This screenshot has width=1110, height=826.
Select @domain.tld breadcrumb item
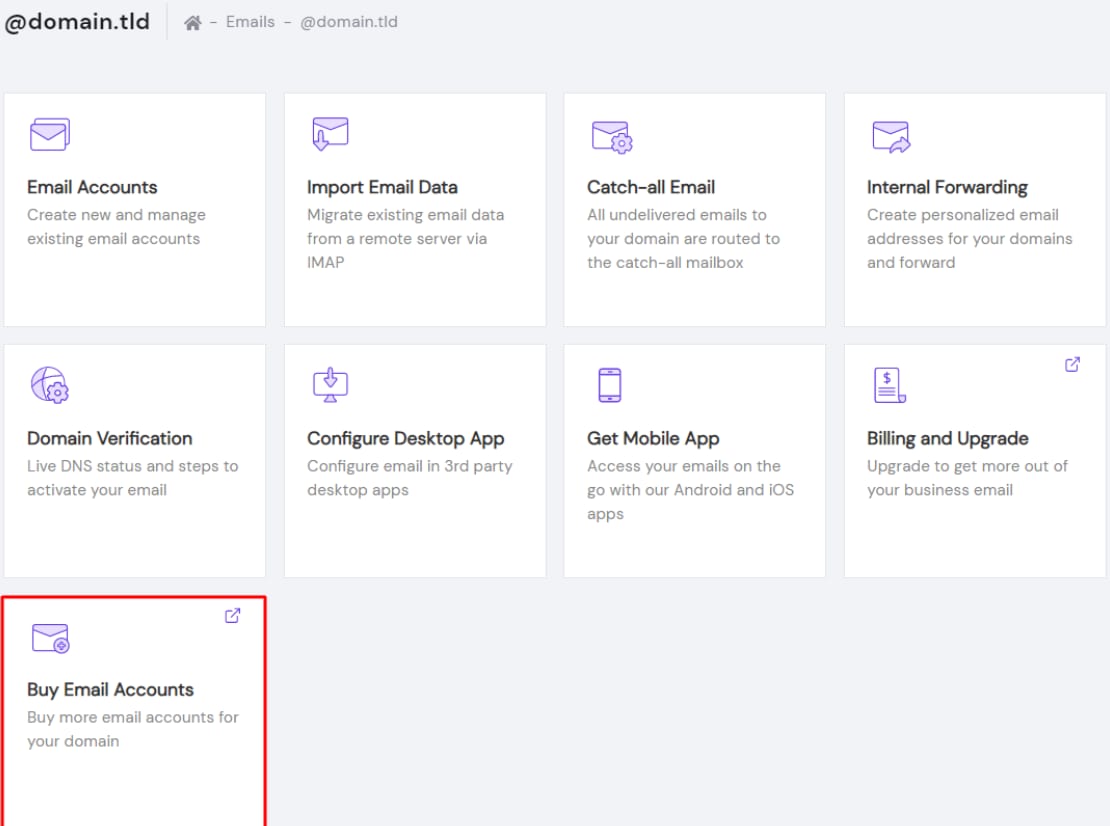point(349,22)
